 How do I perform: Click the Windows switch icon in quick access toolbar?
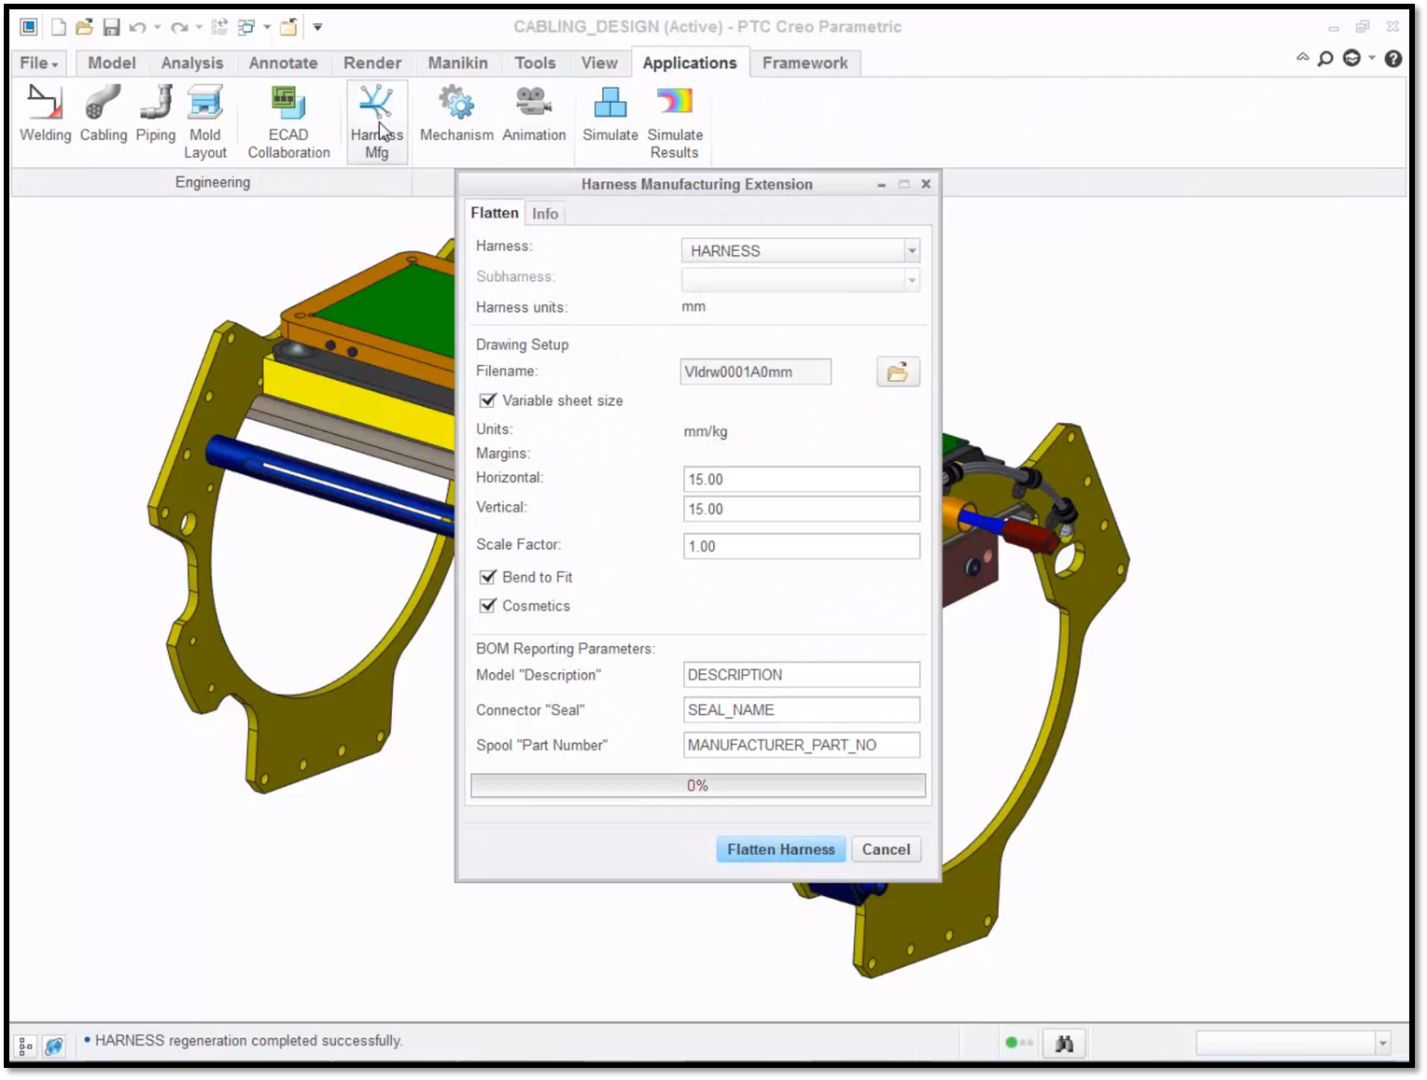tap(246, 27)
